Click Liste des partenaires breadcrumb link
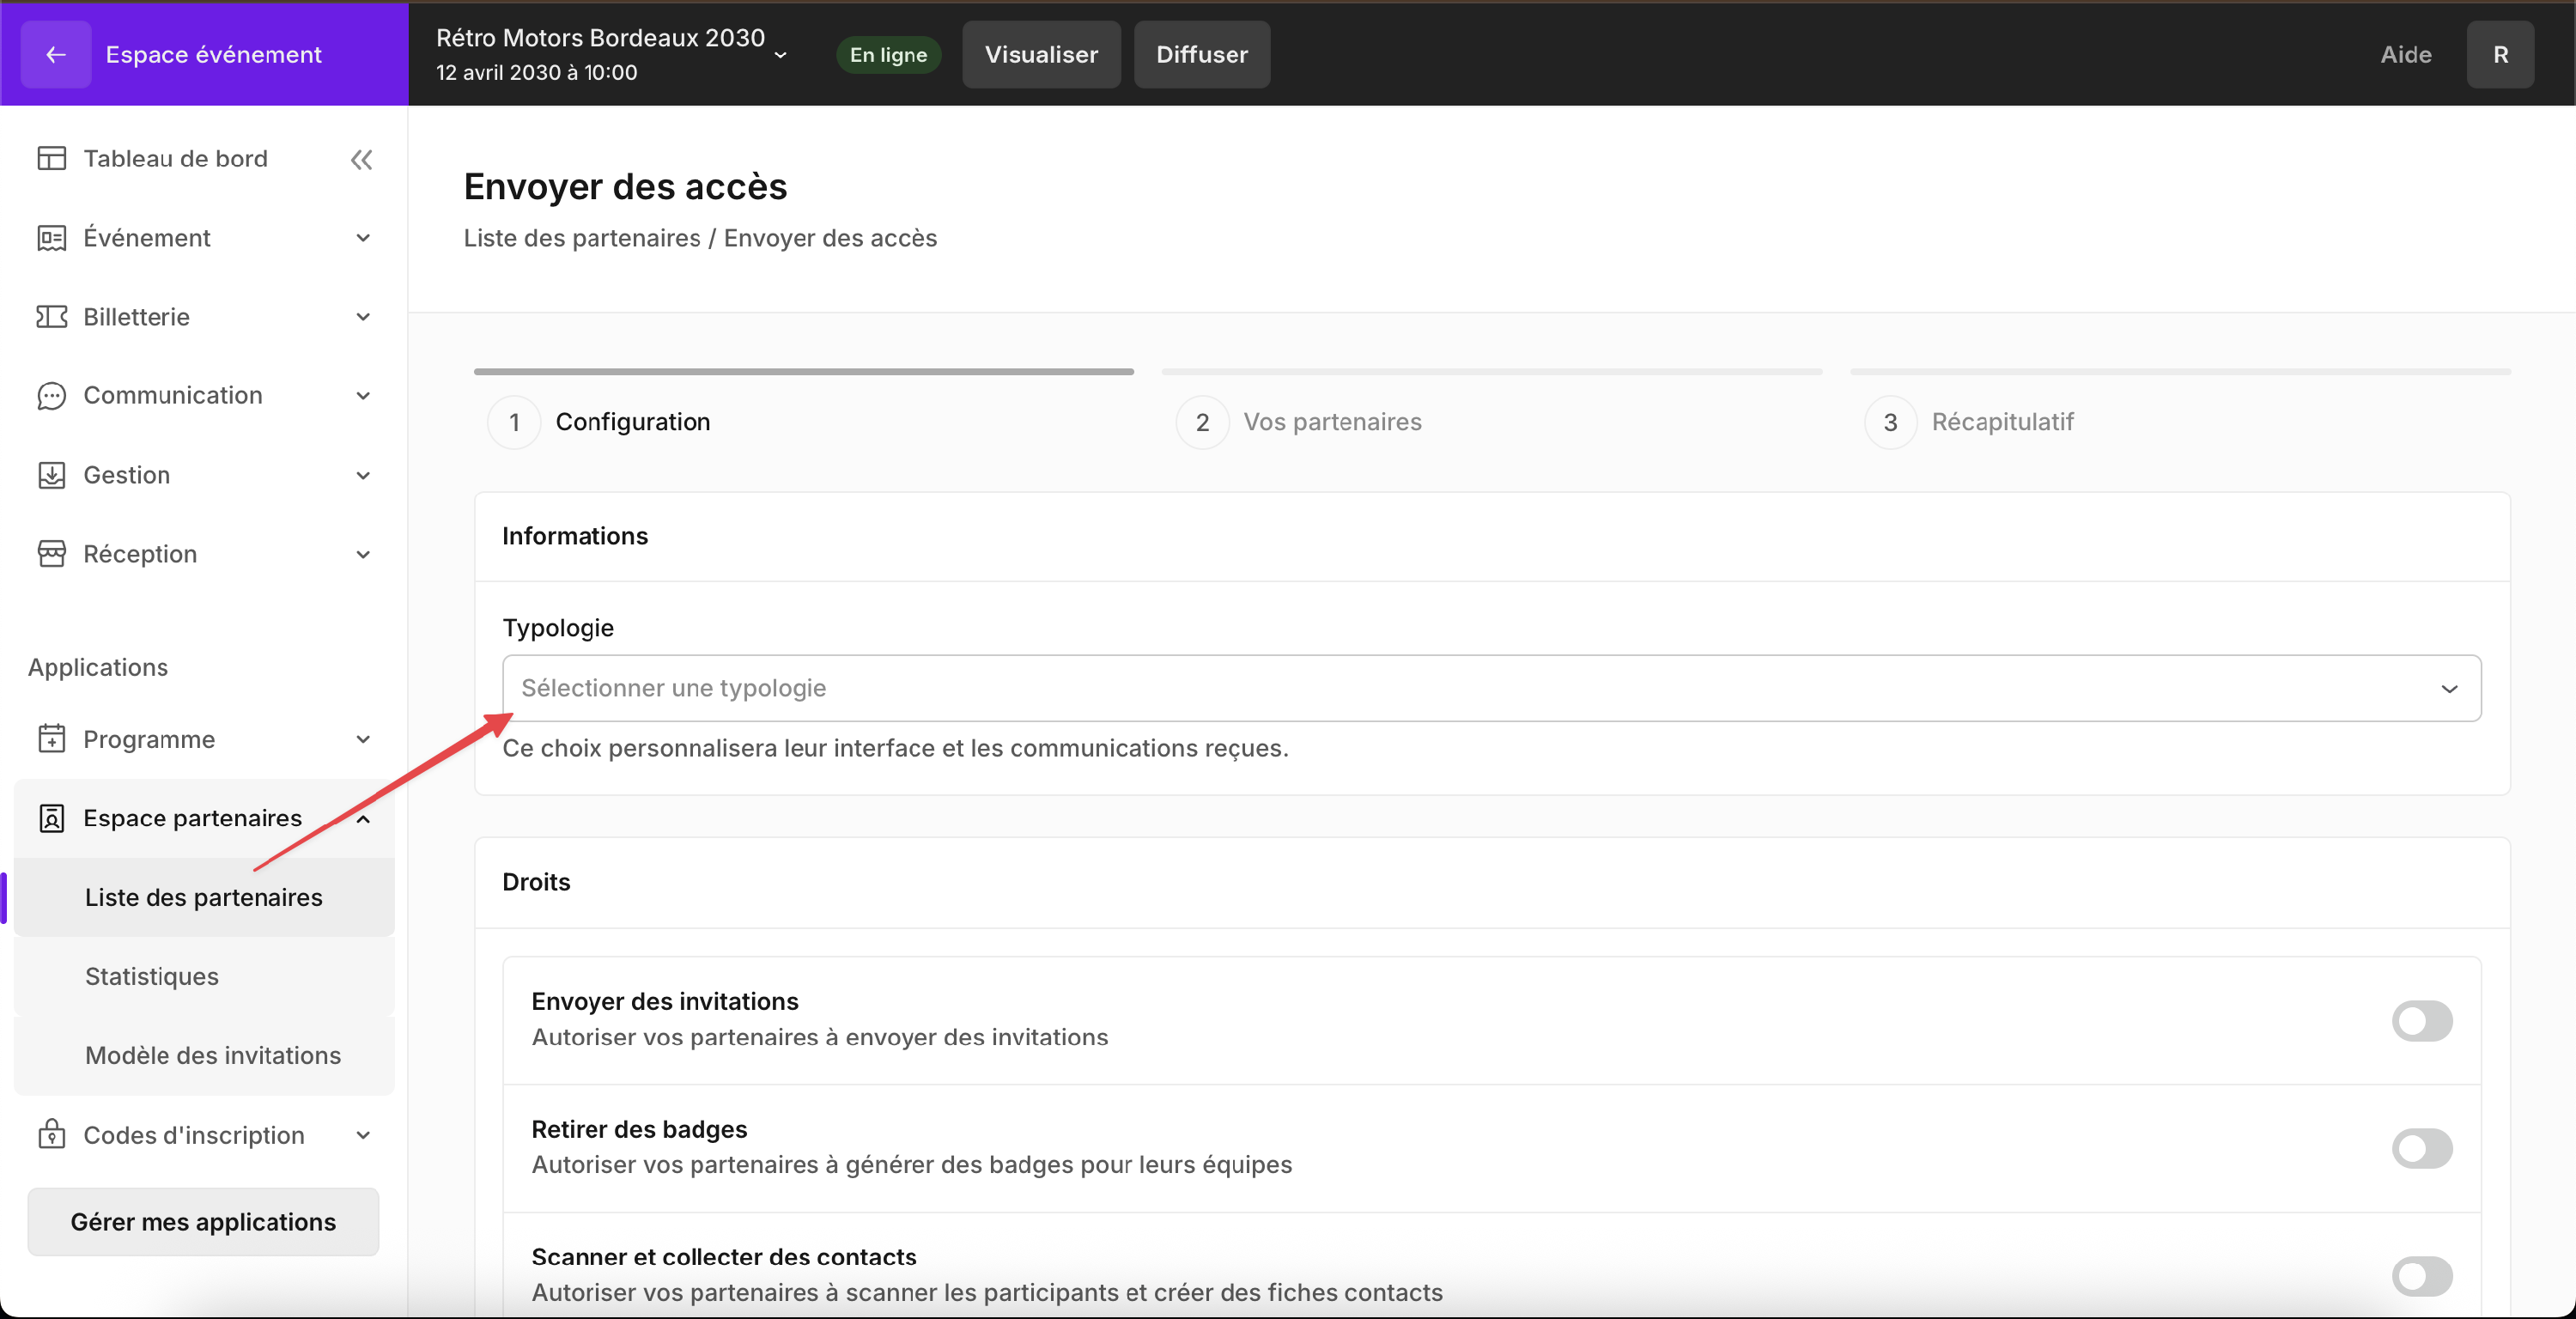 pyautogui.click(x=581, y=238)
